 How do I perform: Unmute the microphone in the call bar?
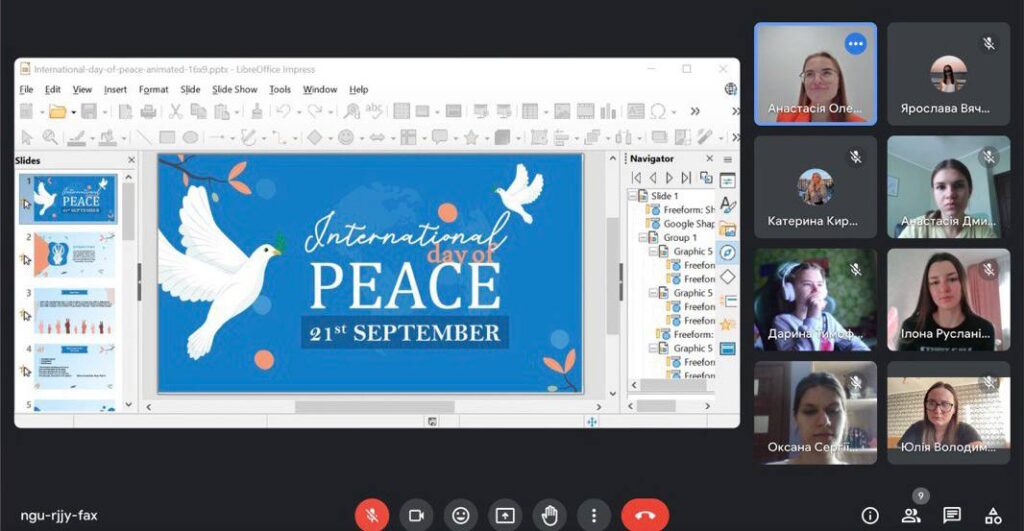point(371,515)
